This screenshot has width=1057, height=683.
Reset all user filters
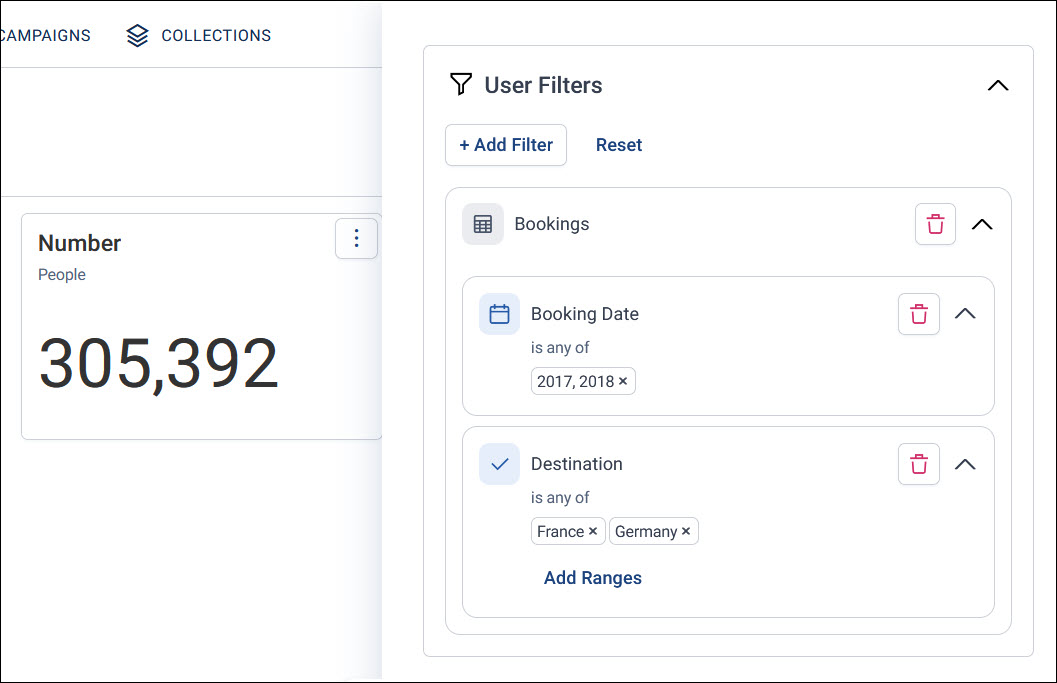tap(619, 145)
